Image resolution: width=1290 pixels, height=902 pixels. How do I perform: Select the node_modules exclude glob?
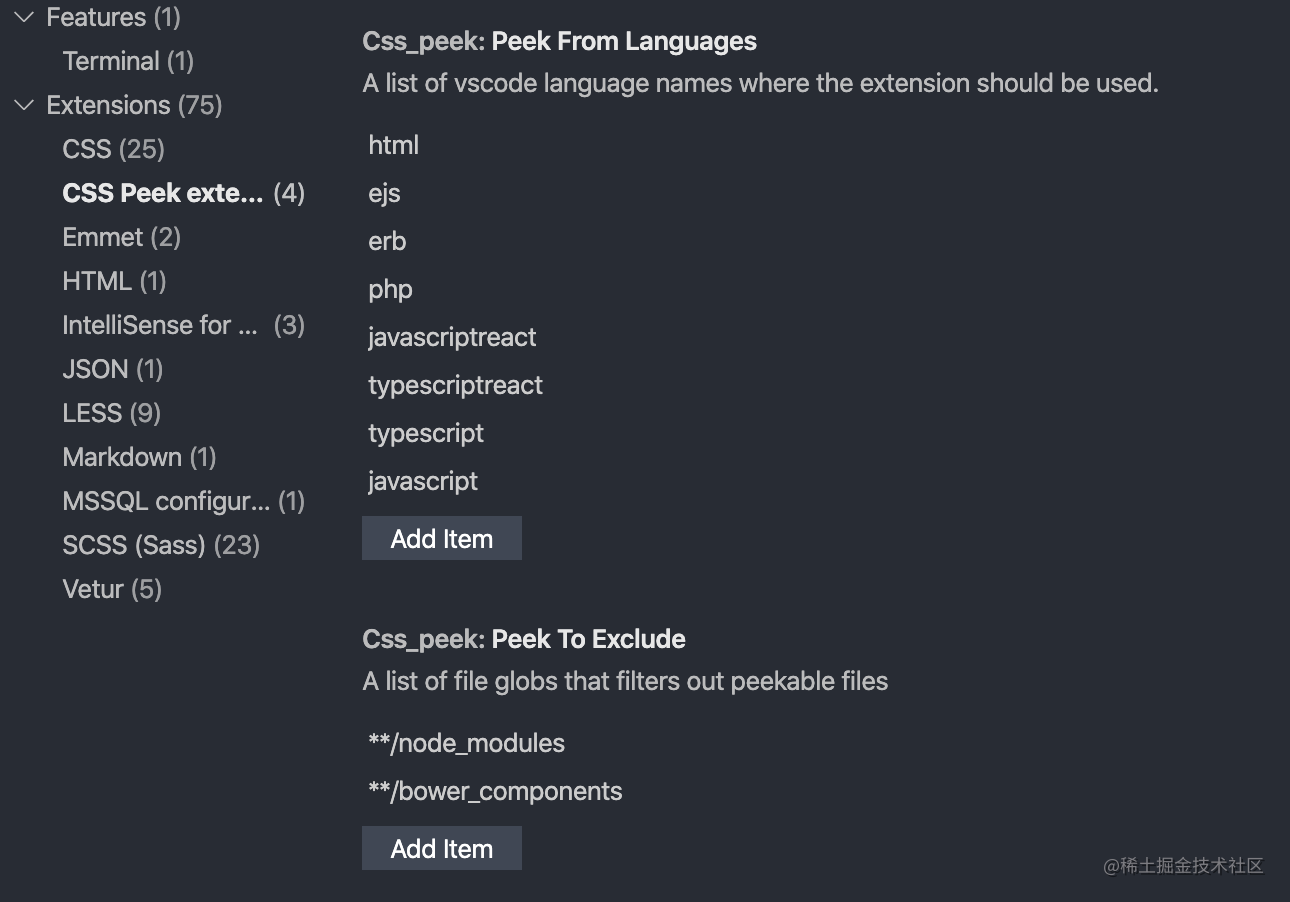[465, 743]
